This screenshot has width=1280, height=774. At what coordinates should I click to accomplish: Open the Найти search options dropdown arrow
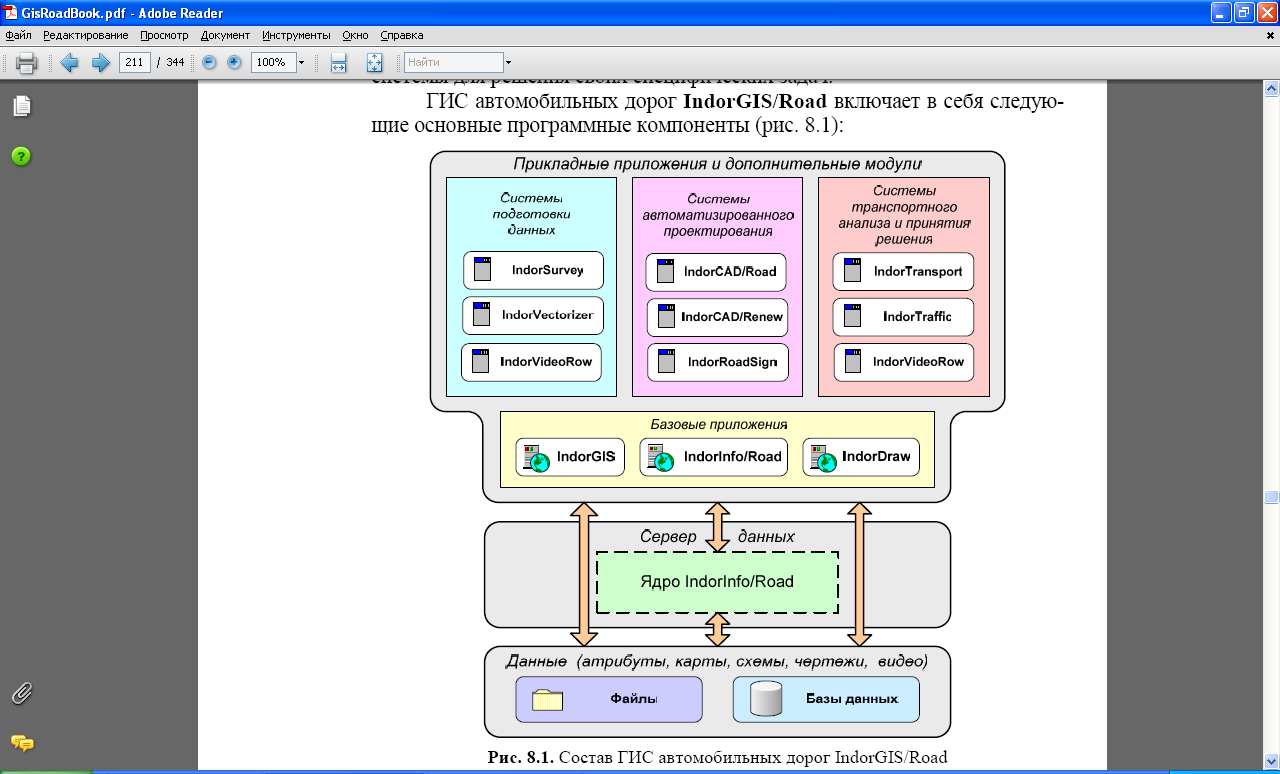click(x=508, y=62)
